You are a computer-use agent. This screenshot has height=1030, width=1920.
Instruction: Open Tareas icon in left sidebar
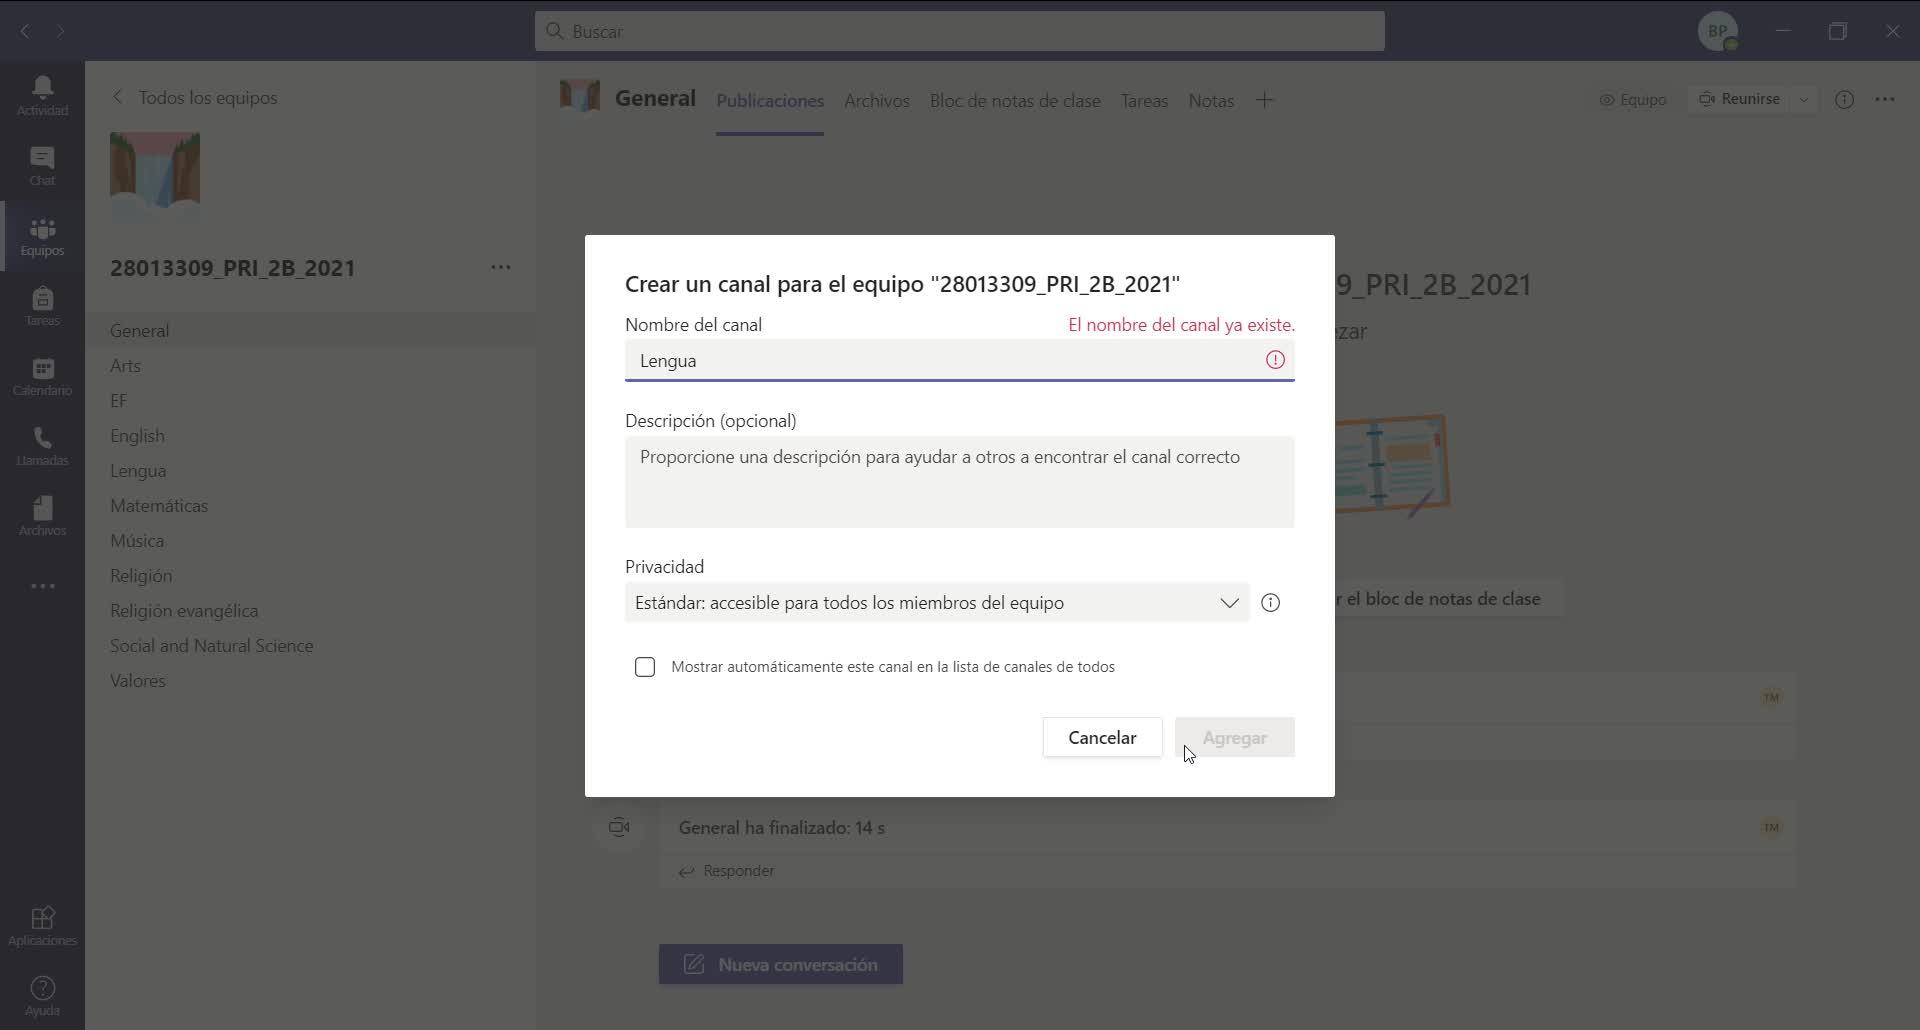point(42,306)
